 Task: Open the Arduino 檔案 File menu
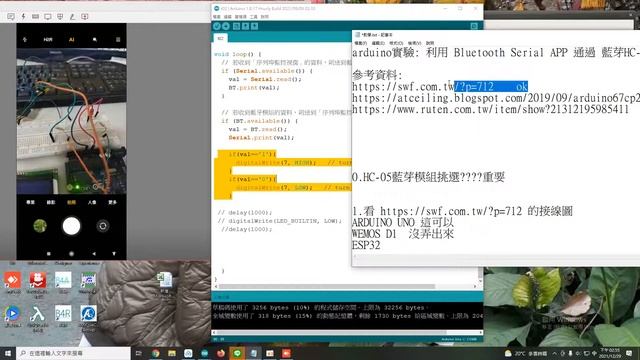click(217, 17)
